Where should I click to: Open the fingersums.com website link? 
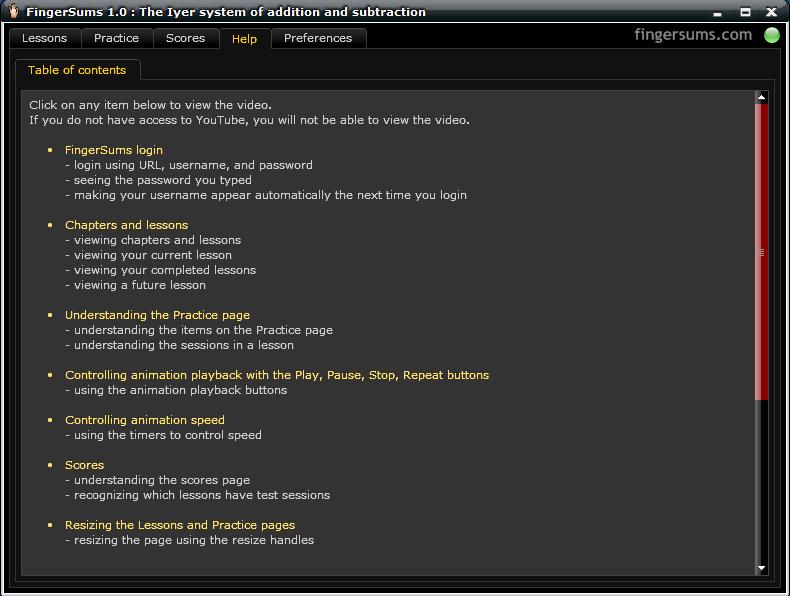click(692, 35)
